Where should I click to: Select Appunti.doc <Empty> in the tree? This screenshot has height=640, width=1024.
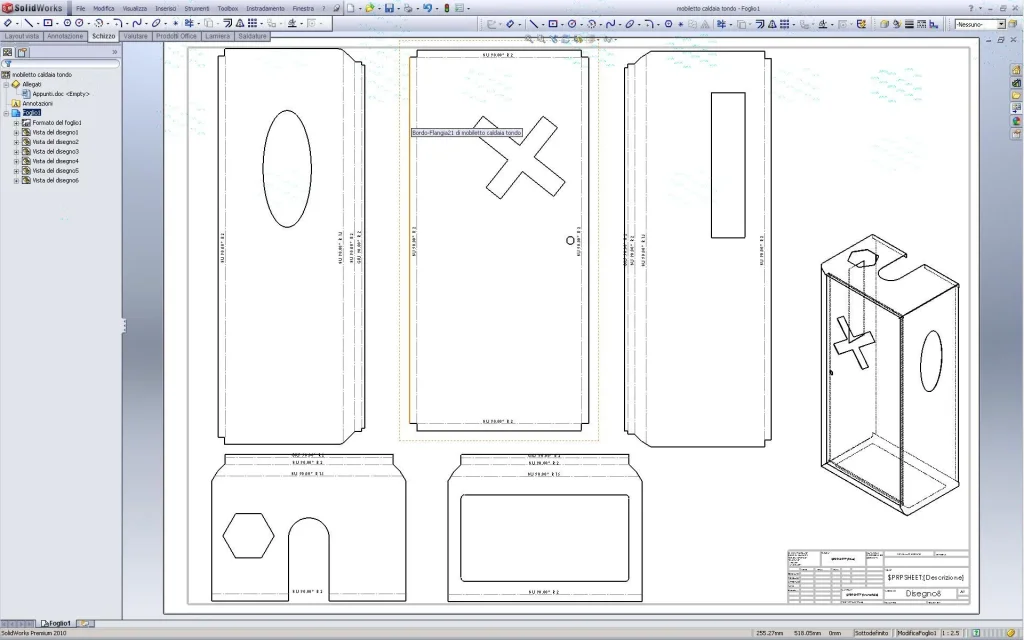tap(61, 94)
